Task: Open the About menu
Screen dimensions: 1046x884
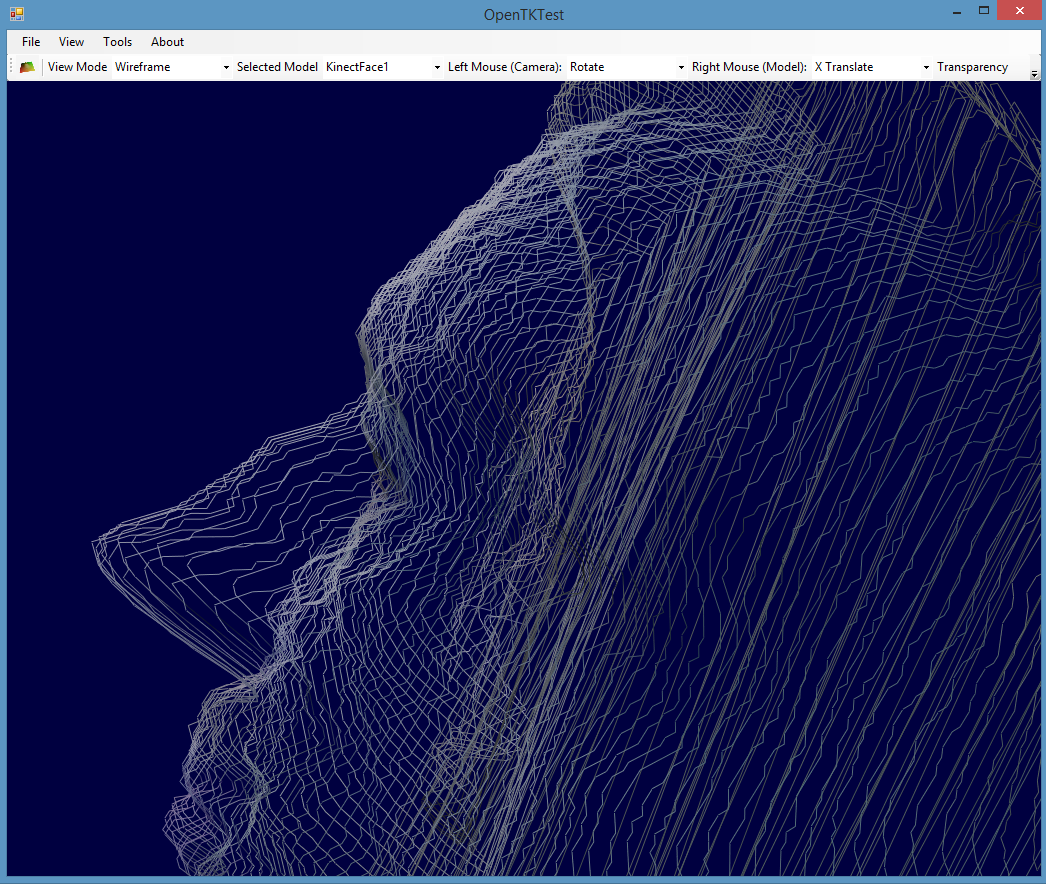Action: (167, 41)
